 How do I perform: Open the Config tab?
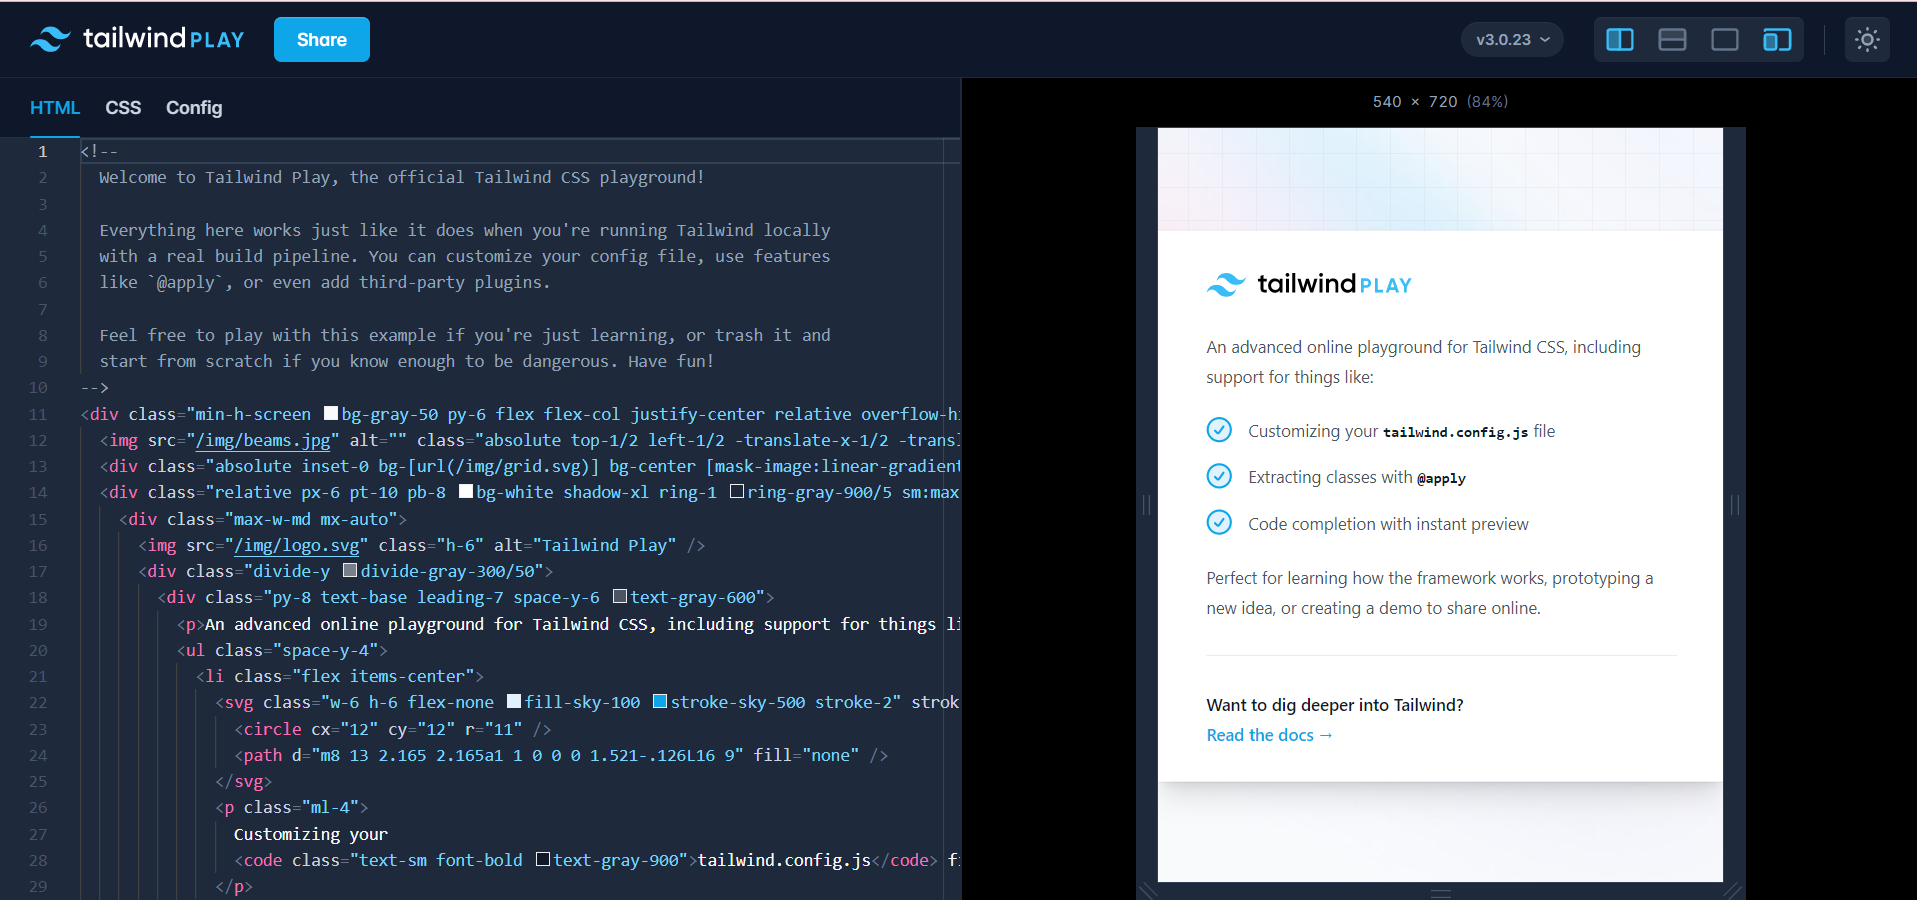click(x=194, y=108)
